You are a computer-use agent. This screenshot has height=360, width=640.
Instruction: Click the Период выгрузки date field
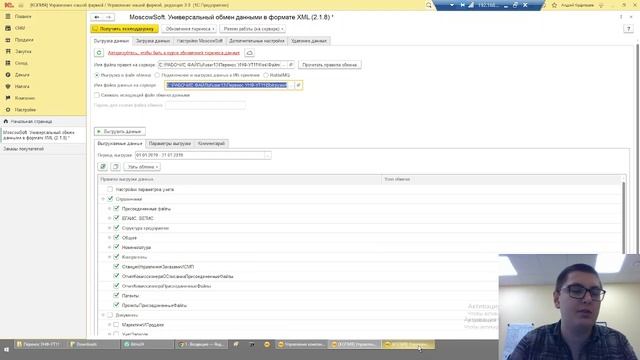(x=200, y=156)
